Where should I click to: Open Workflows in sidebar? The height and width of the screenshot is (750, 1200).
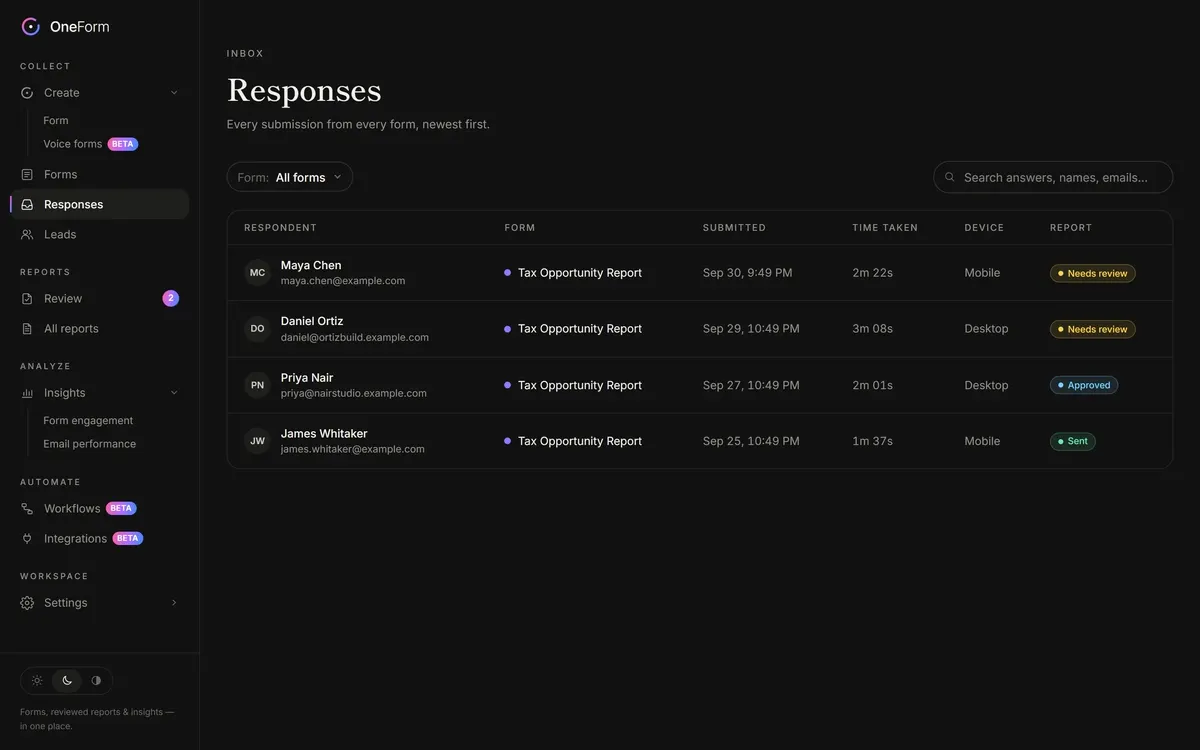point(99,509)
